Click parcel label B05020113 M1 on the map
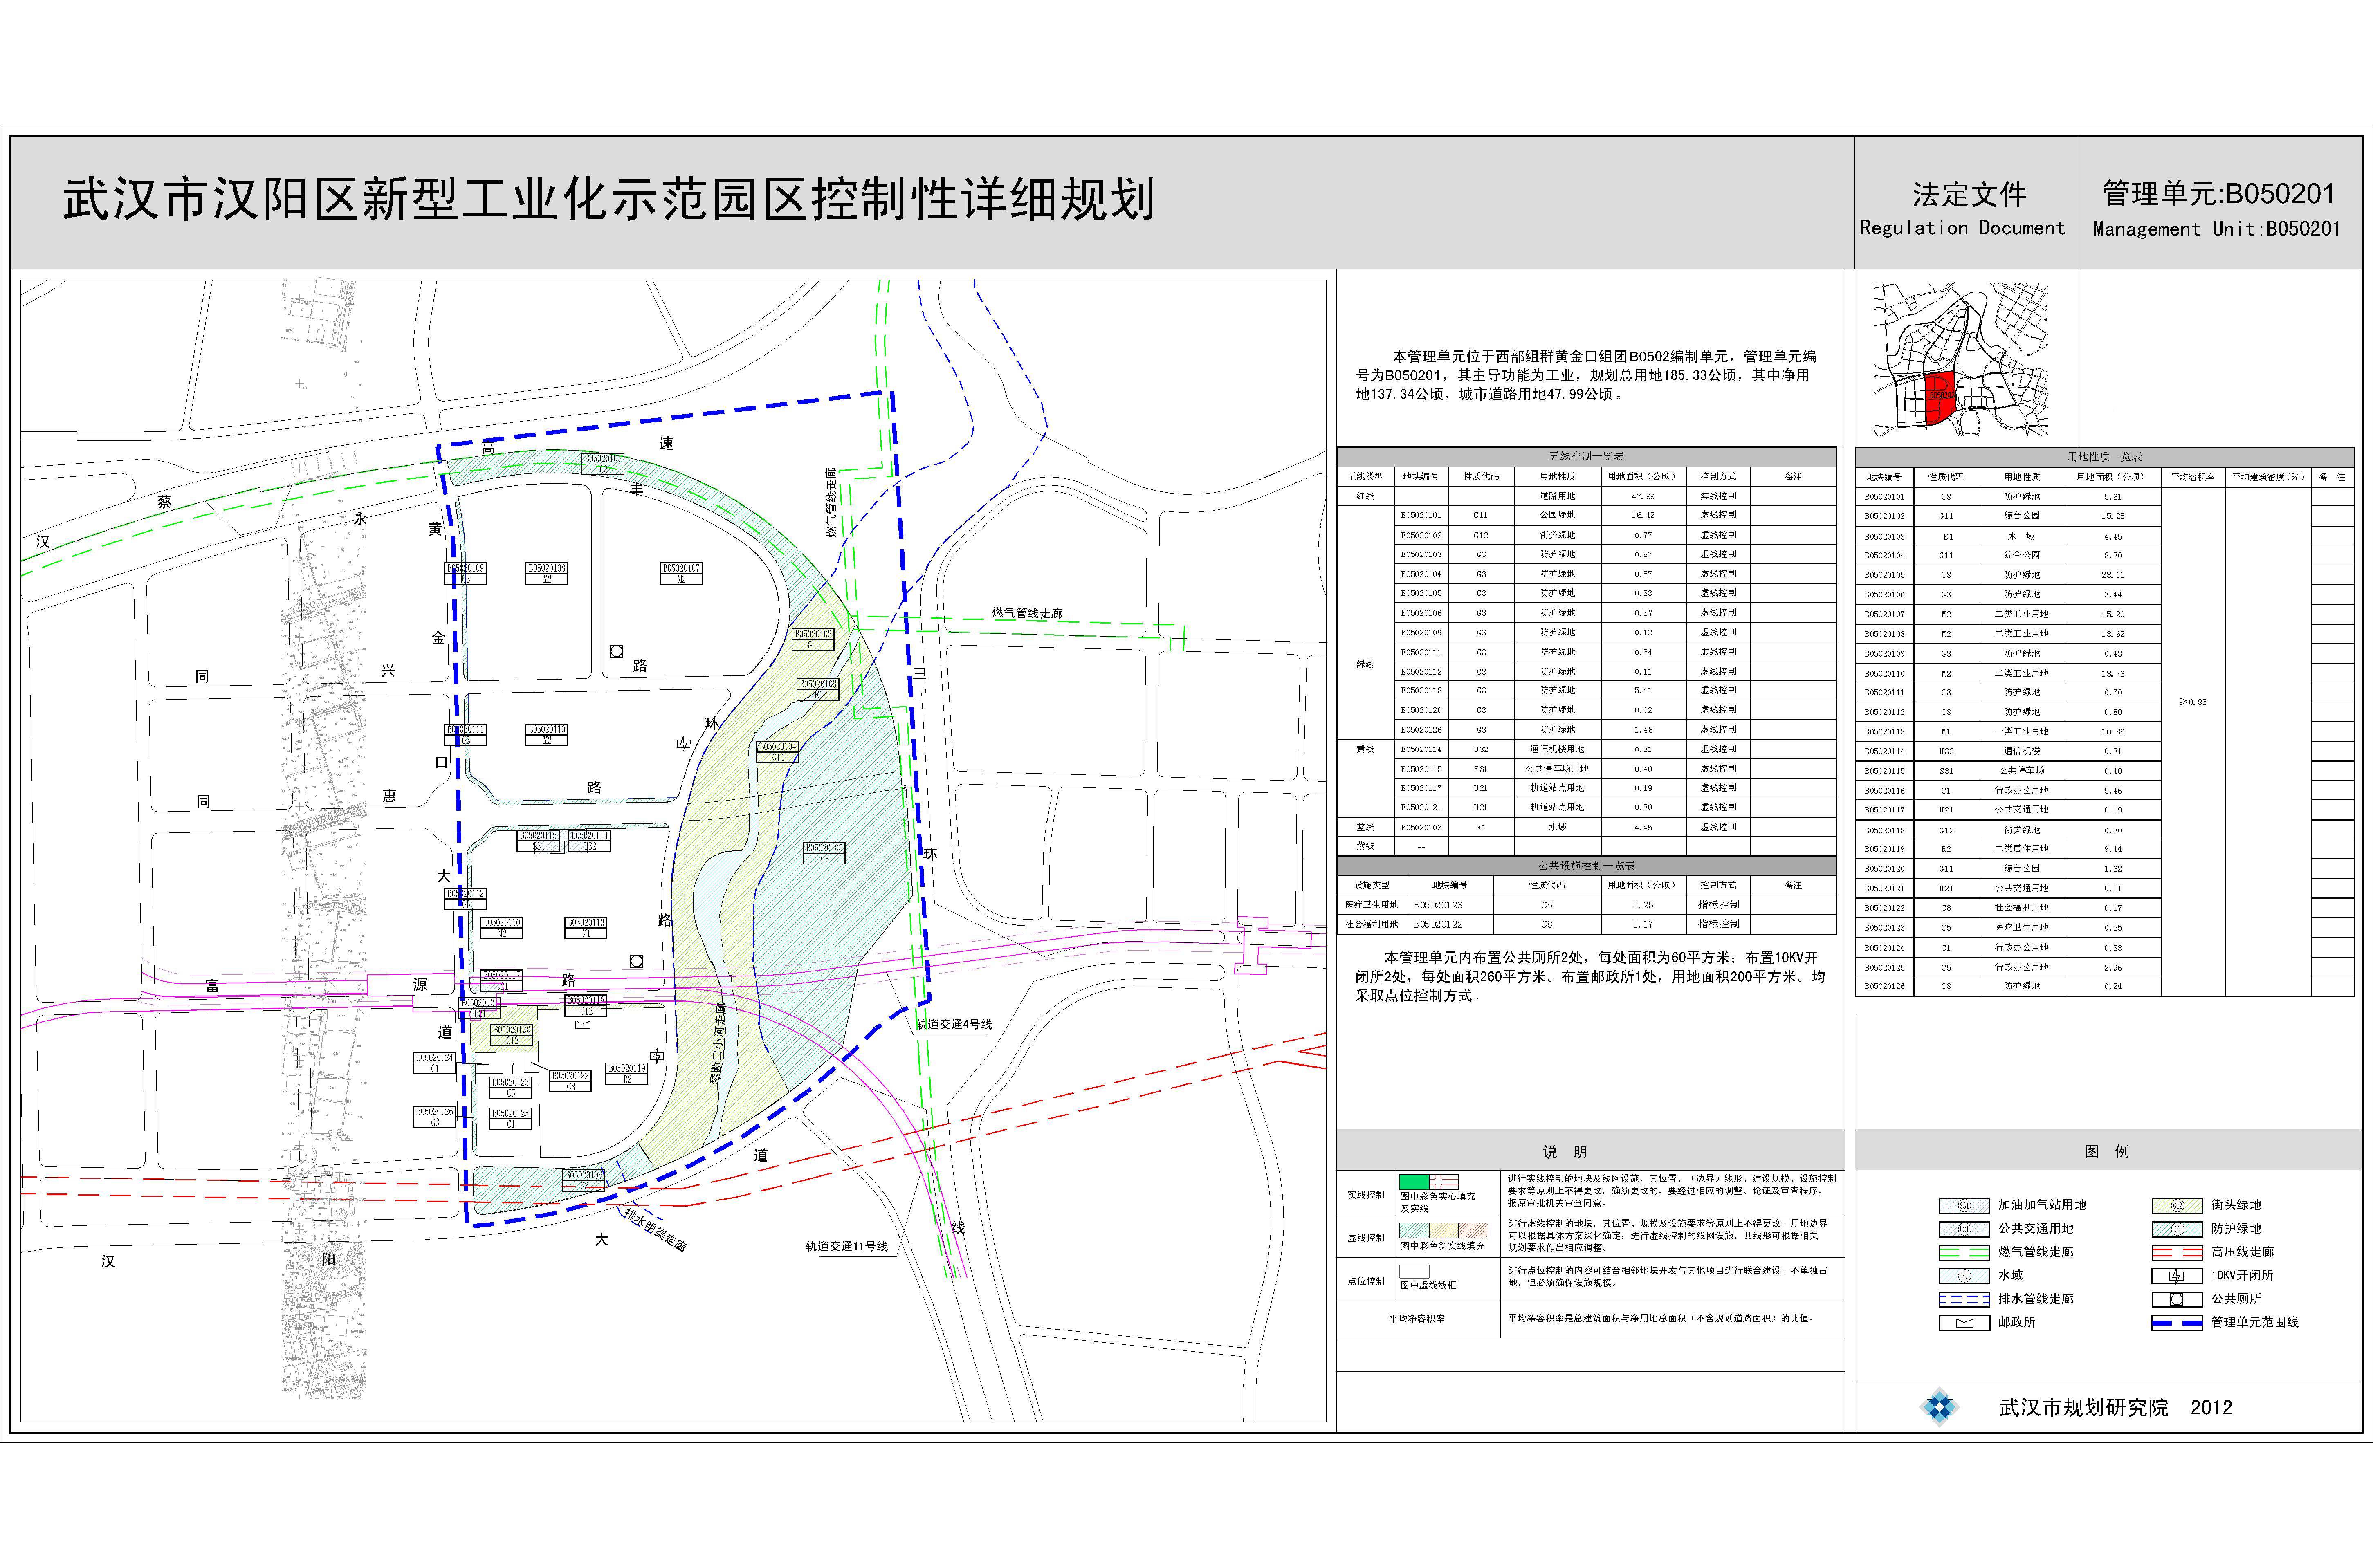The width and height of the screenshot is (2373, 1568). point(586,928)
